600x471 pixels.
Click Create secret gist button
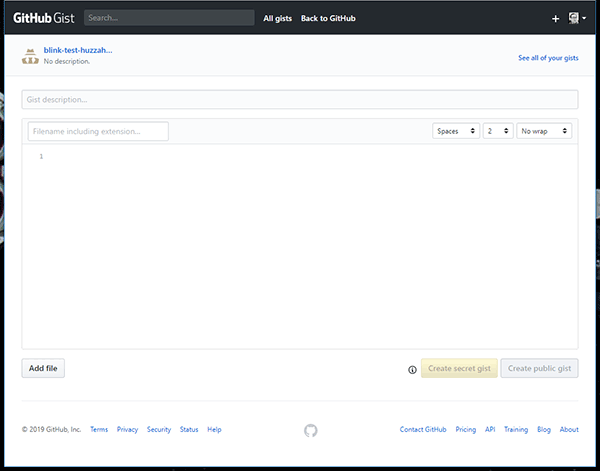coord(459,368)
